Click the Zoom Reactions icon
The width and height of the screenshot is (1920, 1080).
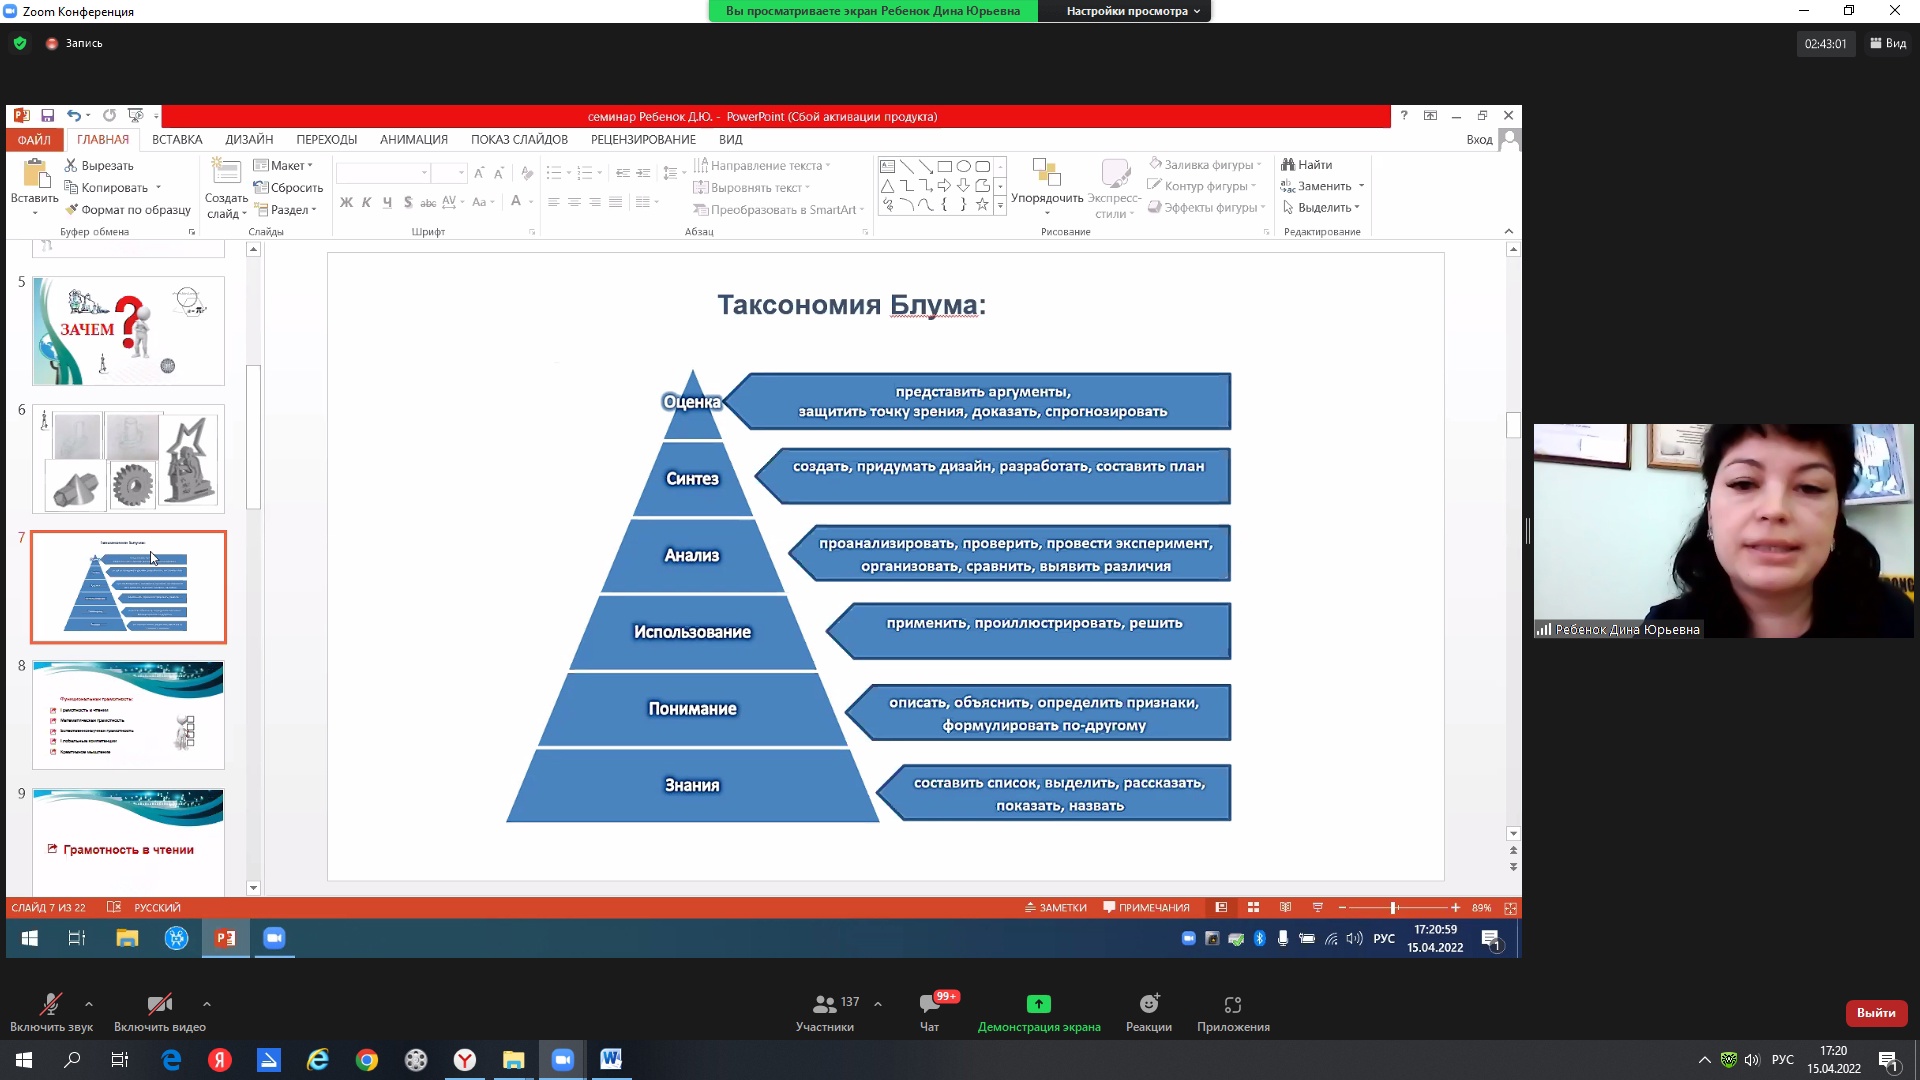[x=1148, y=1004]
